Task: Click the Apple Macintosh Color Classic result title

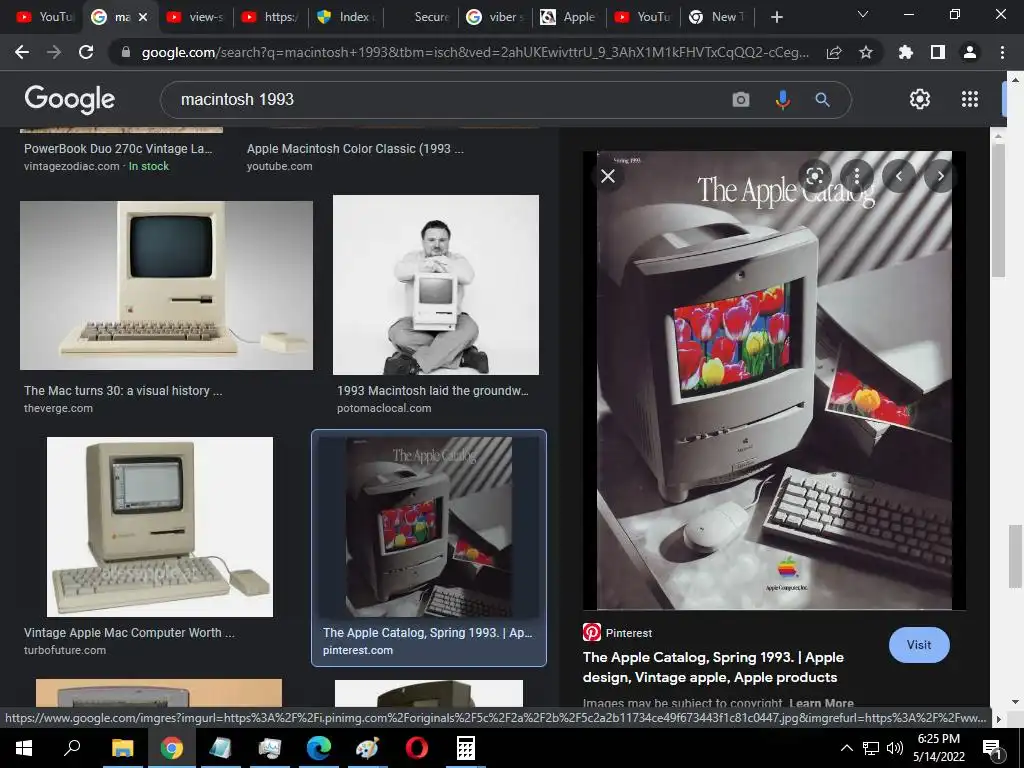Action: (355, 149)
